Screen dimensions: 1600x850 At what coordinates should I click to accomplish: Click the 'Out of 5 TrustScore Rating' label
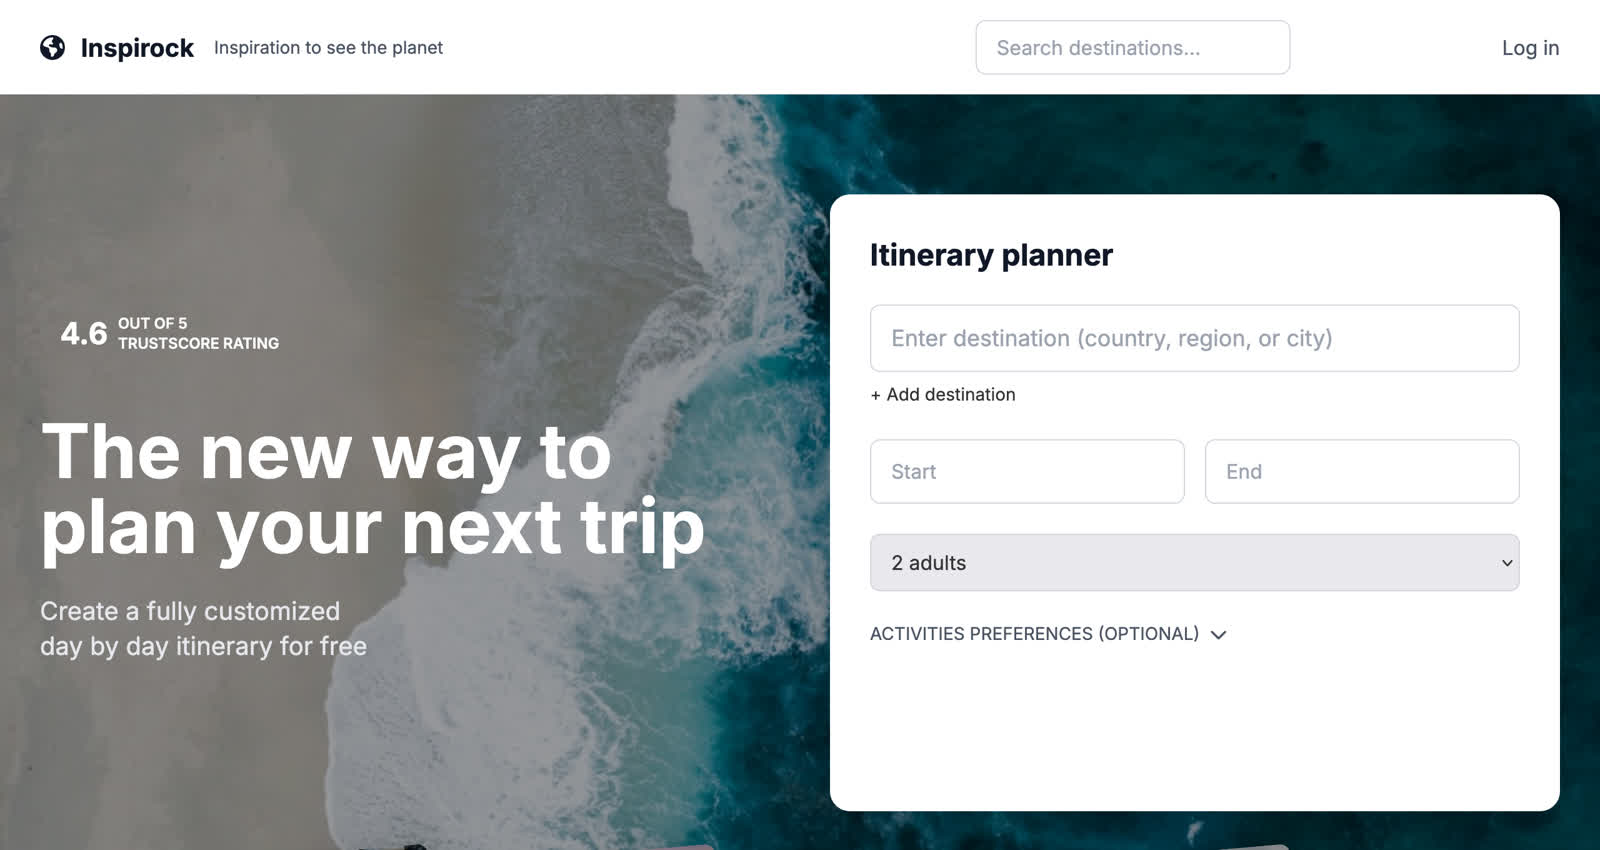(x=198, y=333)
